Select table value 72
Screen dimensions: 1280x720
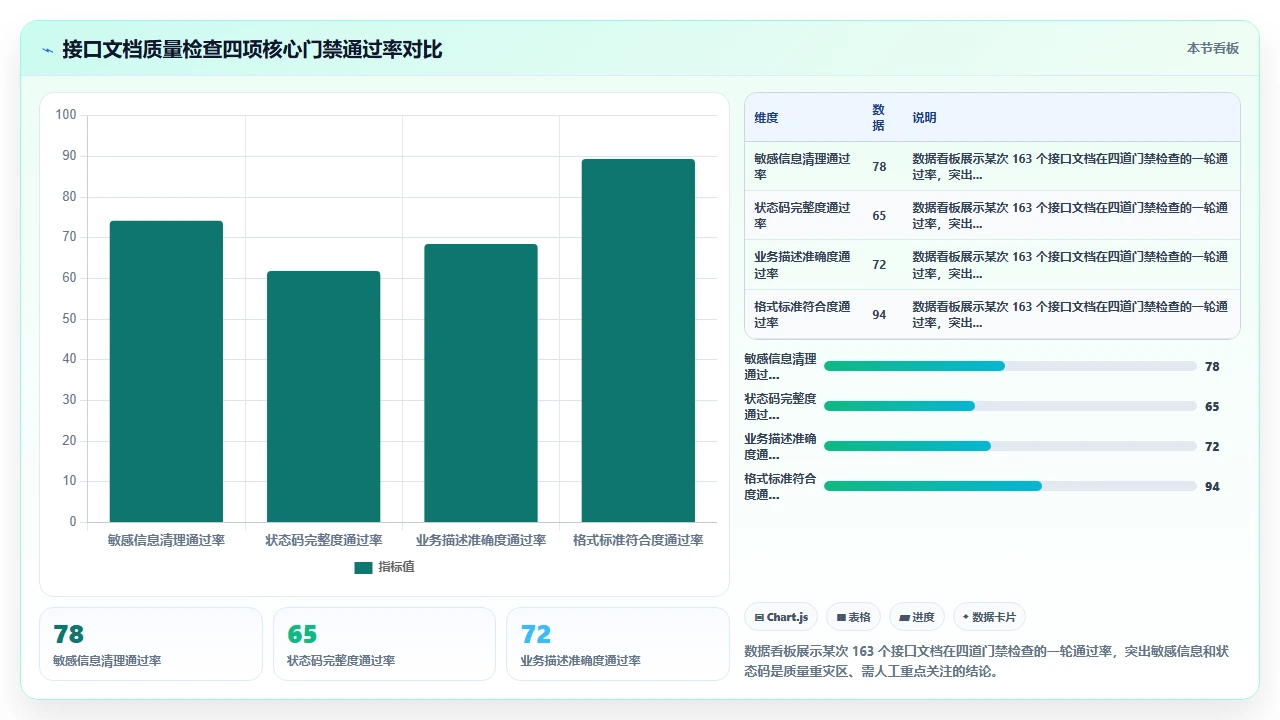[x=879, y=265]
